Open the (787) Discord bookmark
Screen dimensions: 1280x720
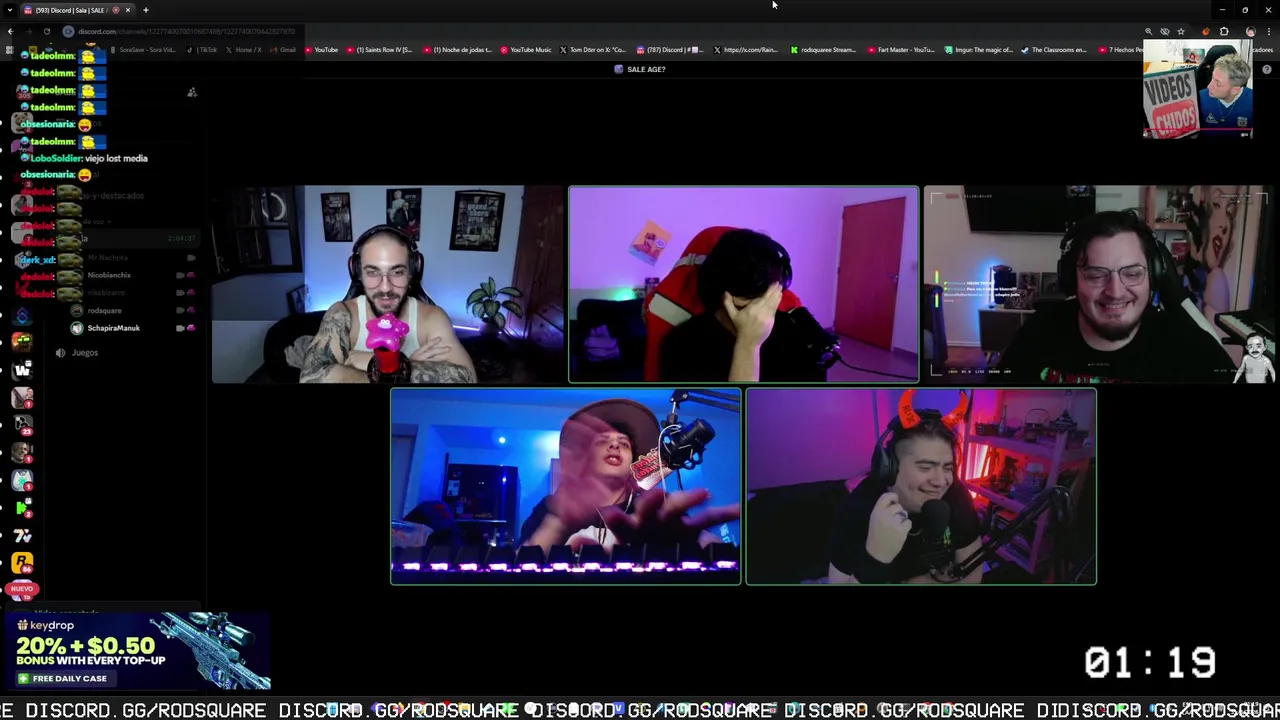670,50
